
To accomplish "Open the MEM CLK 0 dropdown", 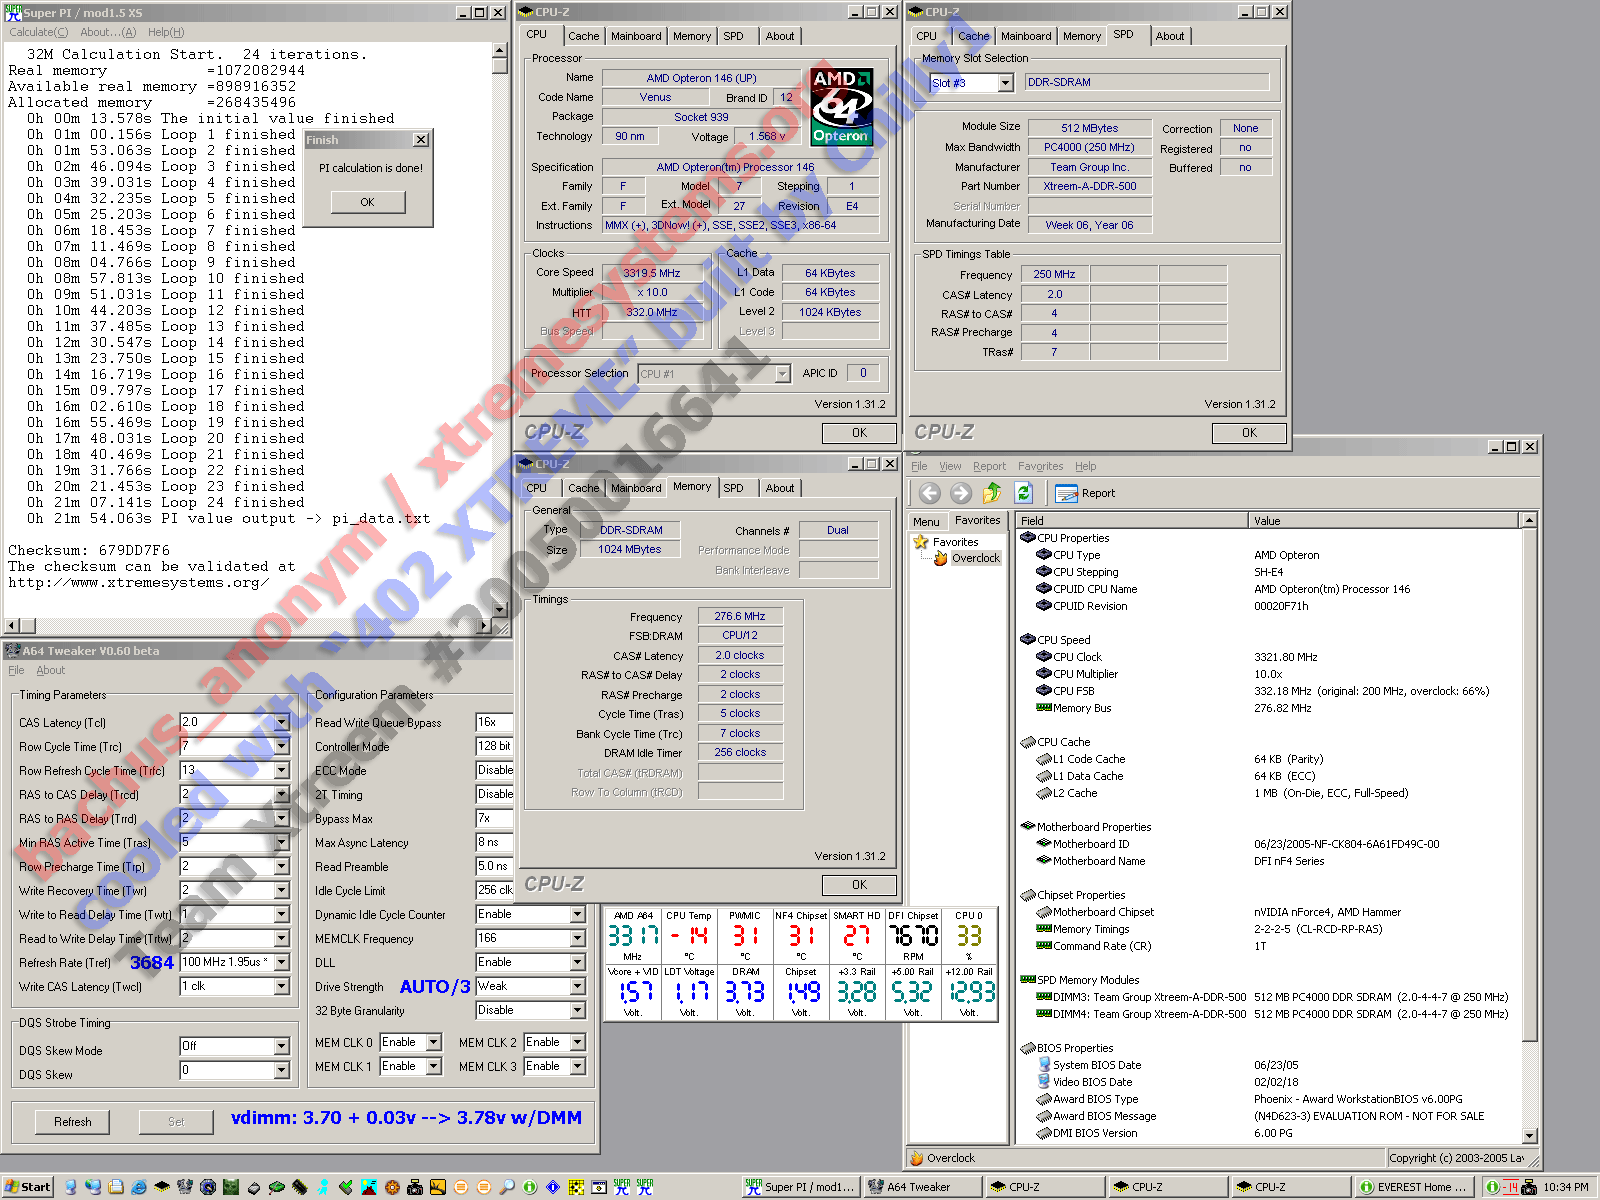I will [434, 1042].
